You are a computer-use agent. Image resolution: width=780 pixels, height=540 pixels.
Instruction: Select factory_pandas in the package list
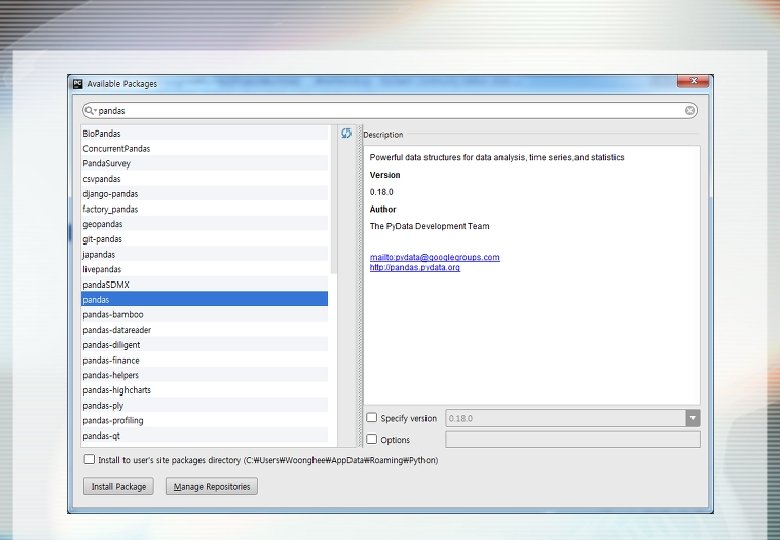(x=204, y=209)
